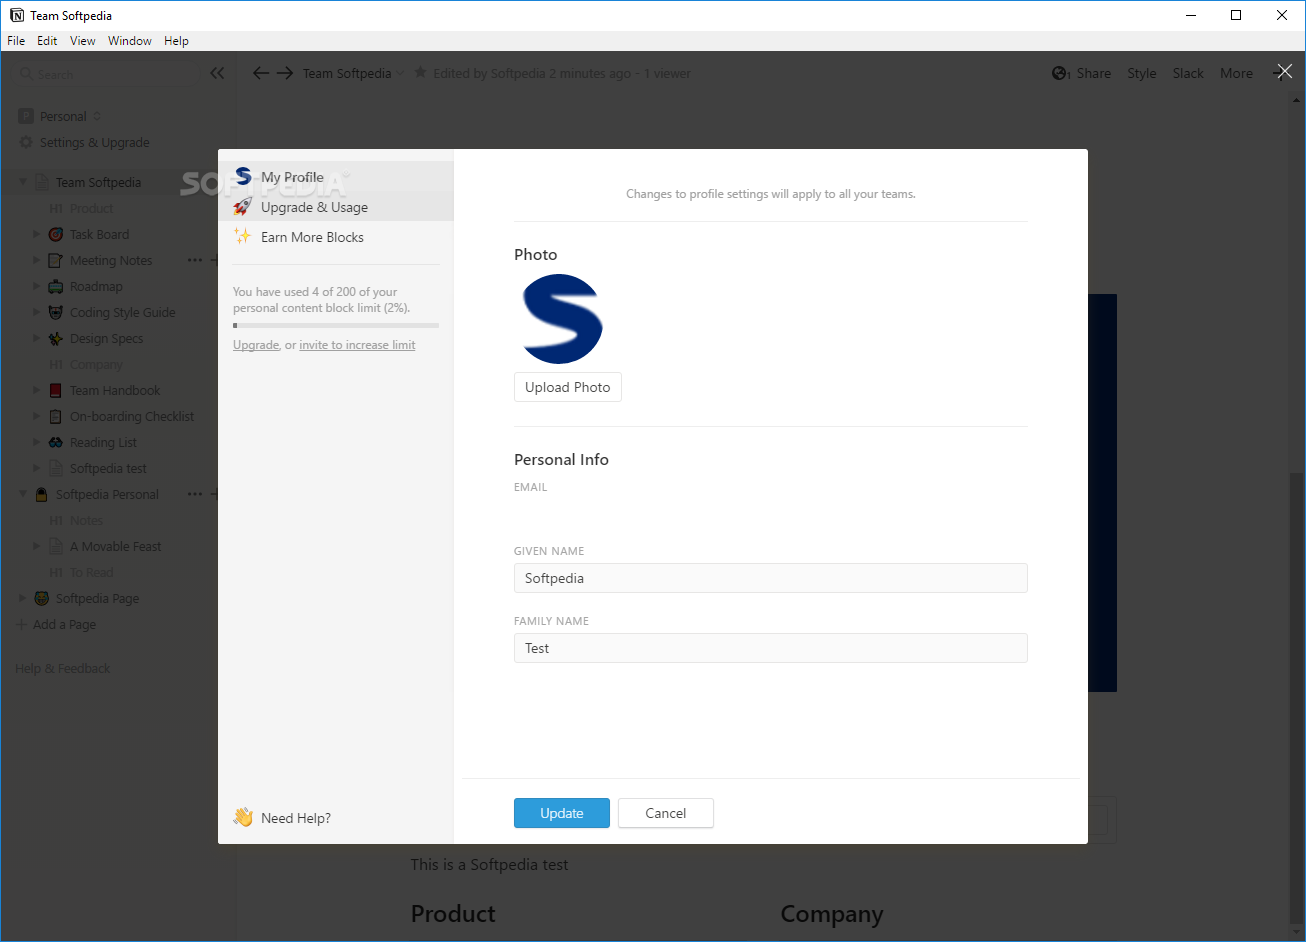
Task: Open the Window menu
Action: [x=130, y=41]
